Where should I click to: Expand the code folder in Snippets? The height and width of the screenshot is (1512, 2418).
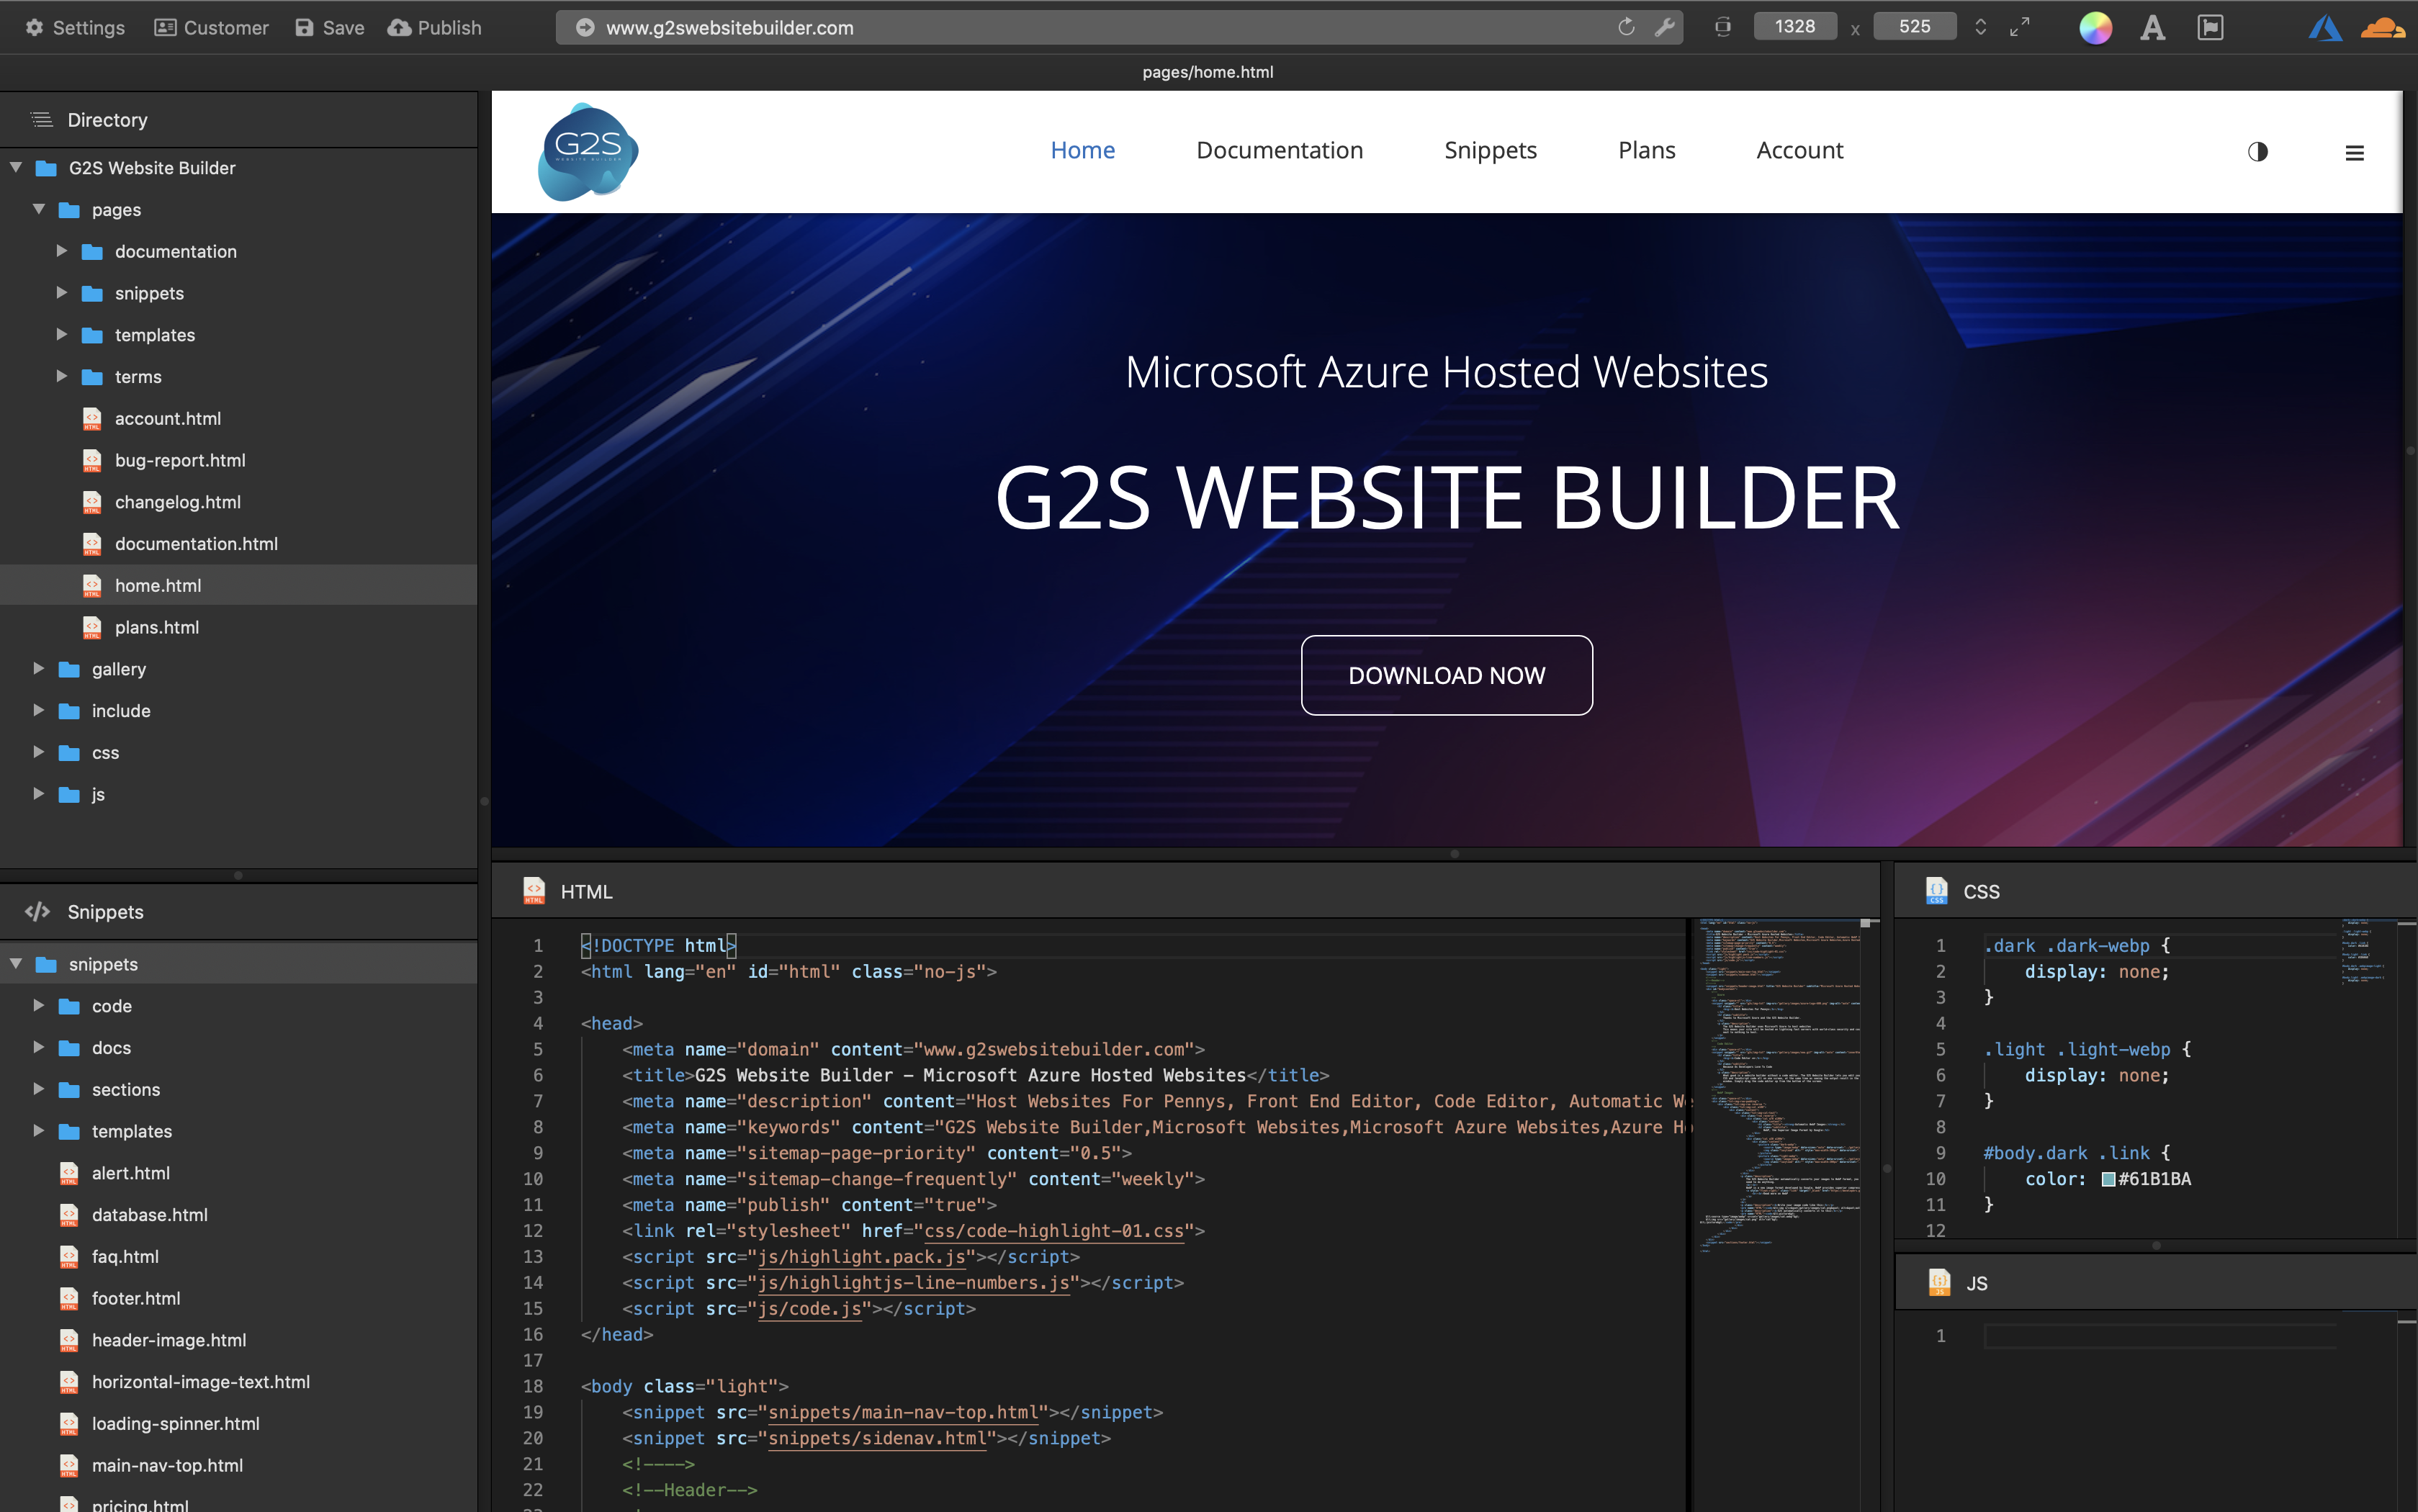pyautogui.click(x=39, y=1005)
